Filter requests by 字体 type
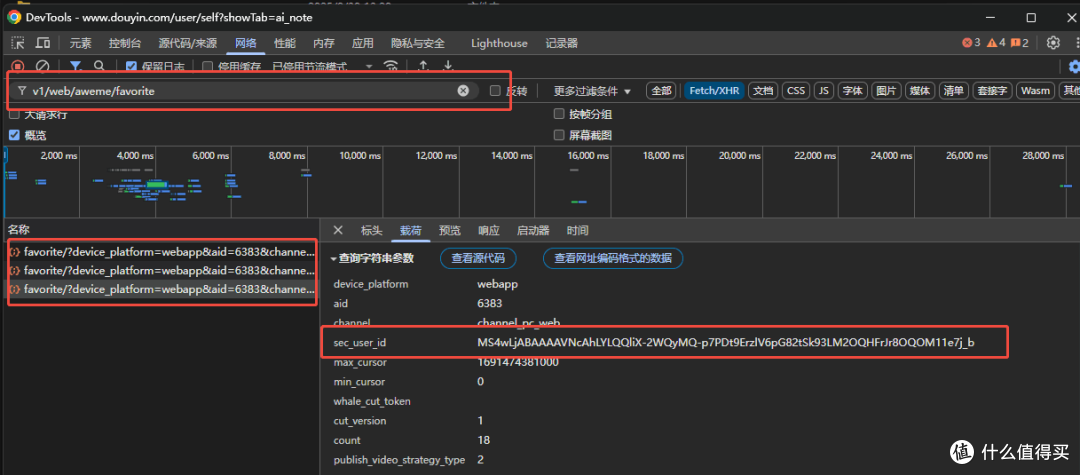 pyautogui.click(x=852, y=91)
